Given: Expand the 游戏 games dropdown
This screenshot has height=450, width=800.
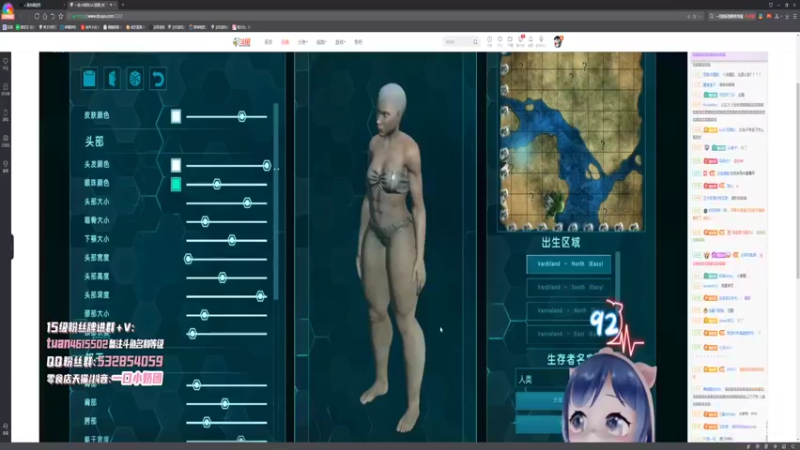Looking at the screenshot, I should pyautogui.click(x=340, y=42).
